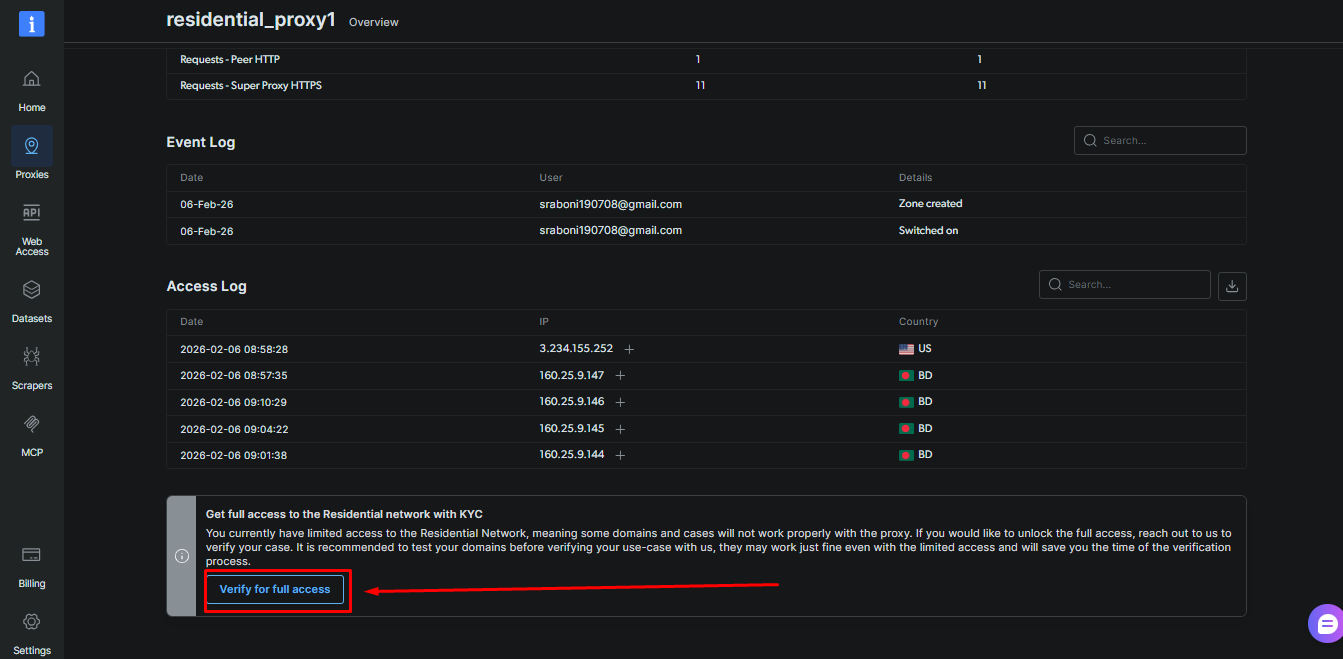Focus the Access Log search field
The image size is (1343, 659).
click(x=1125, y=285)
